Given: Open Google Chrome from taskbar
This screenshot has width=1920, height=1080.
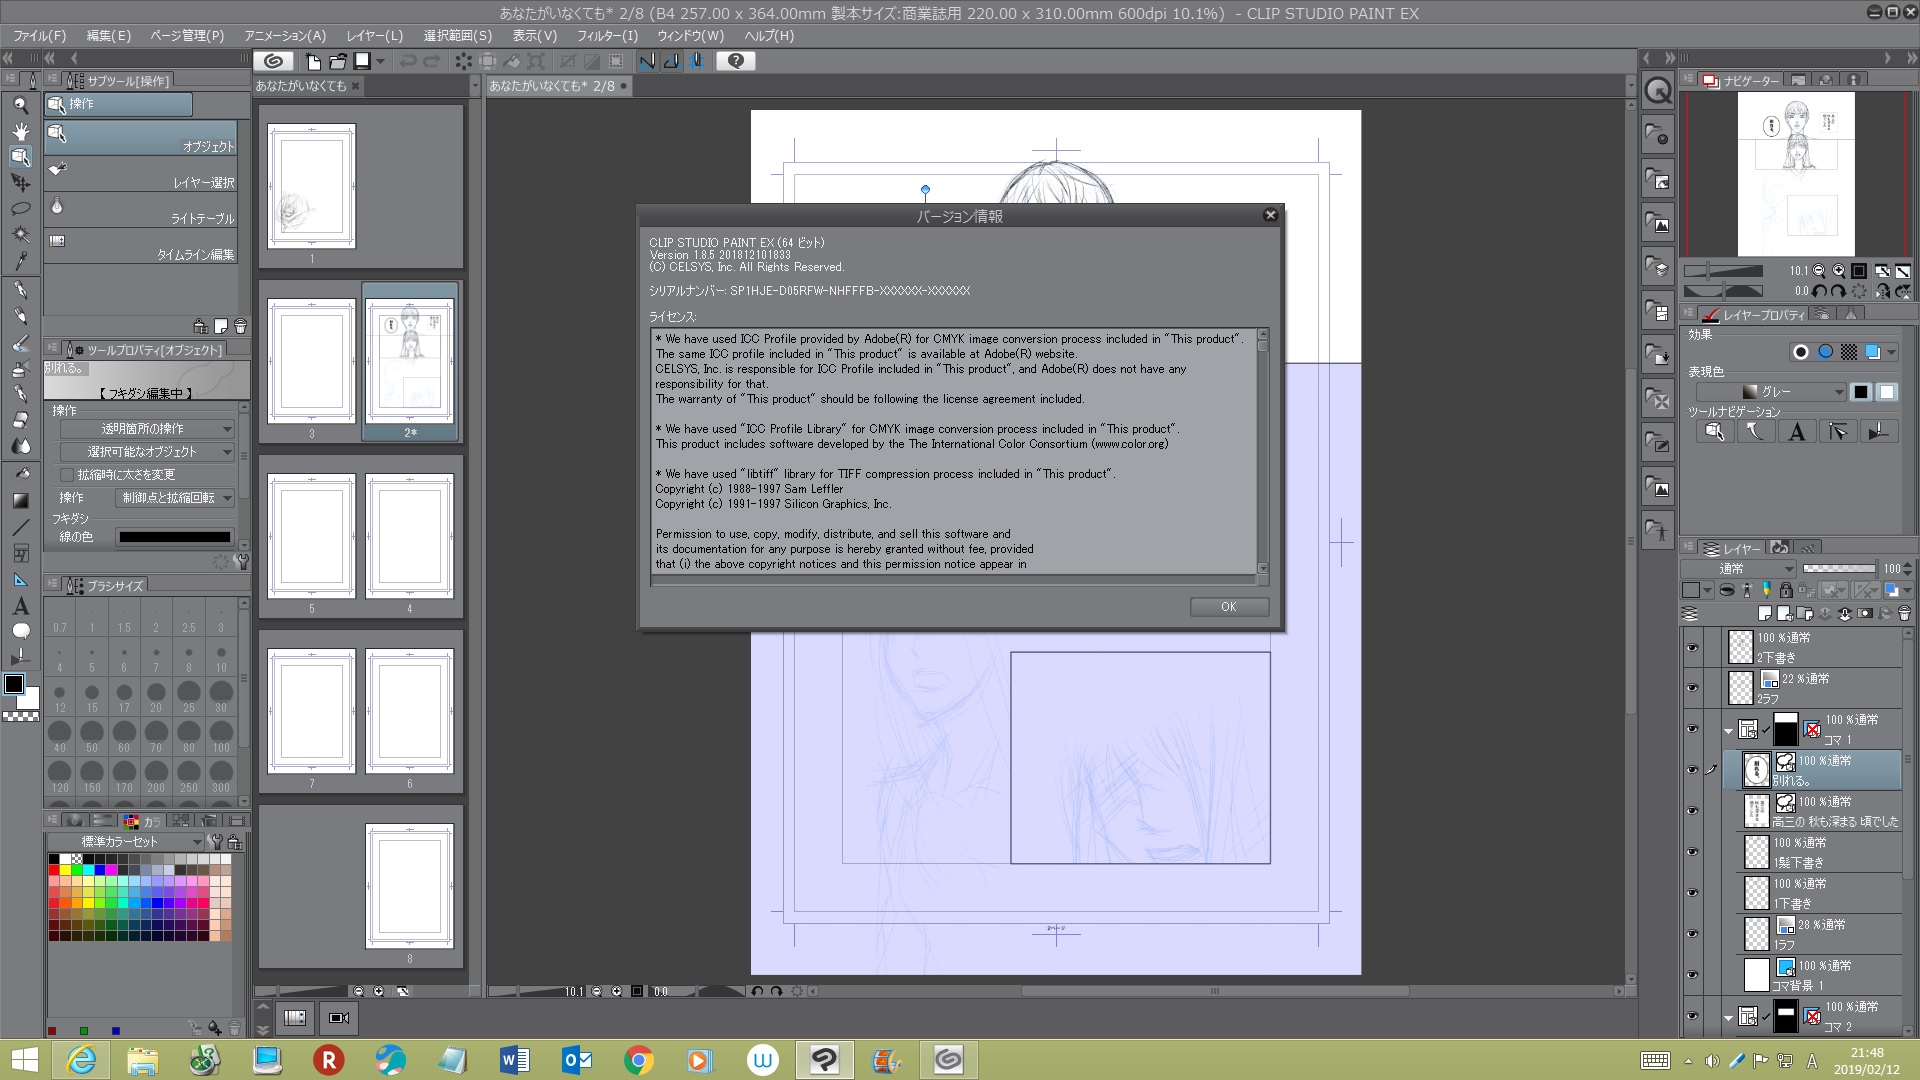Looking at the screenshot, I should coord(638,1060).
